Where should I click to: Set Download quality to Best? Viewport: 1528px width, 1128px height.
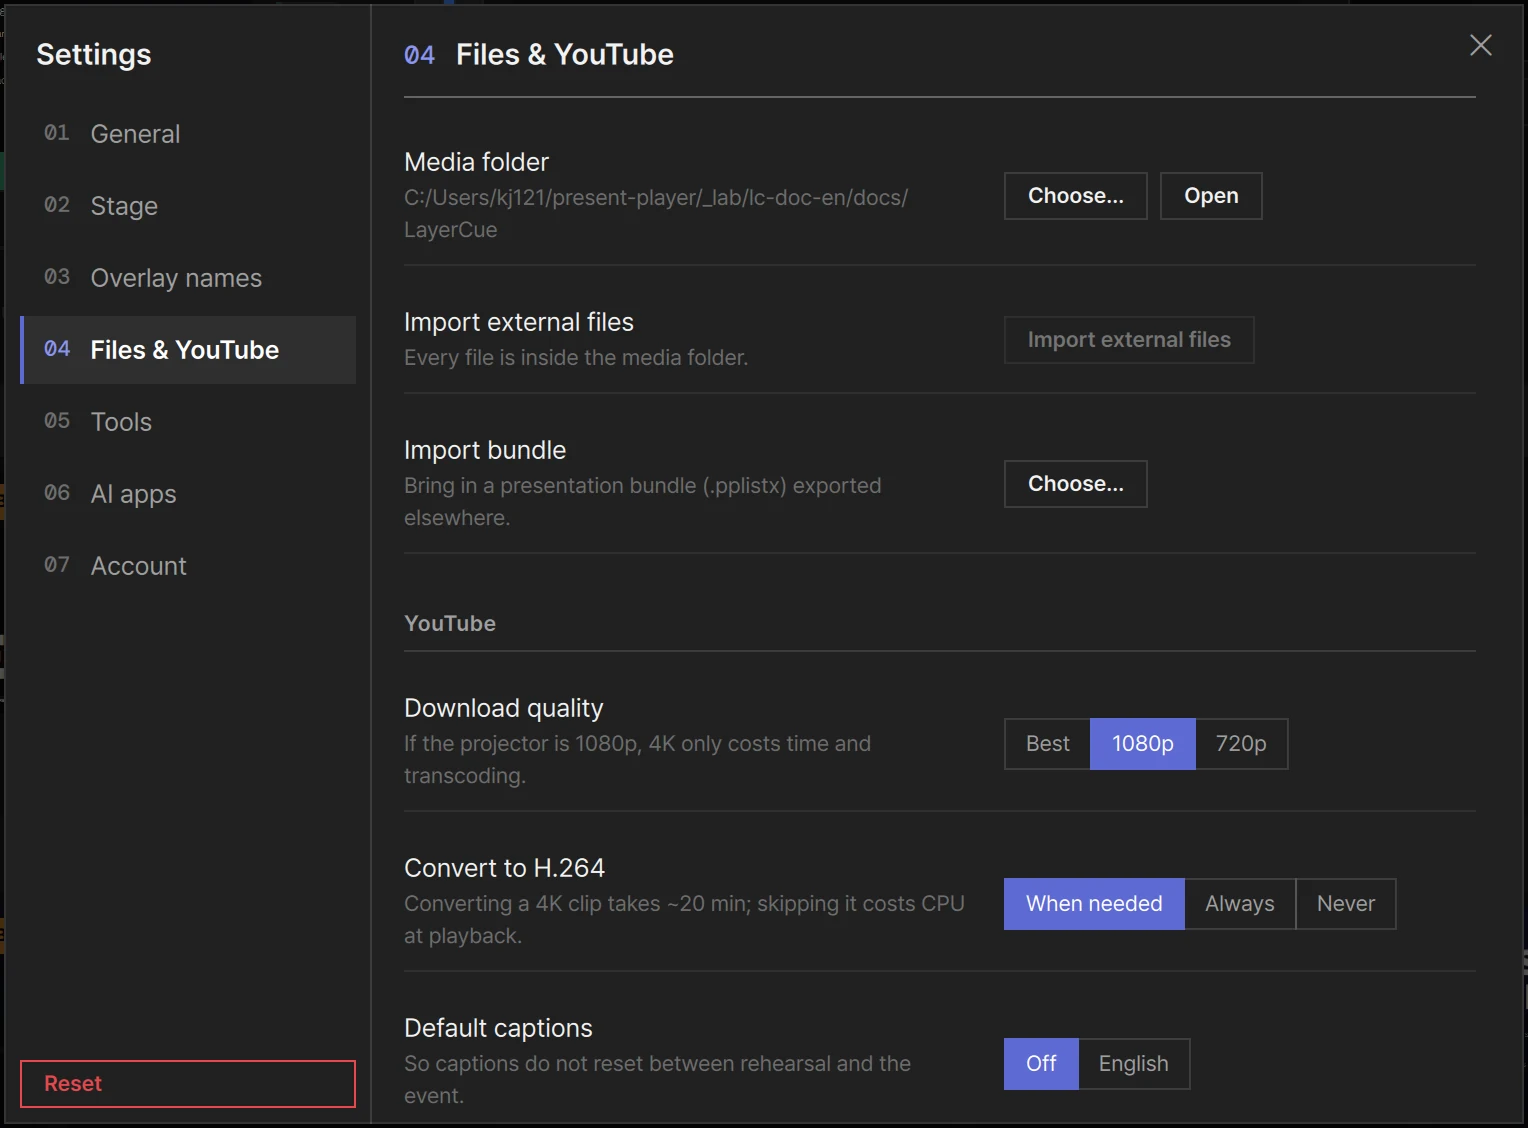pos(1047,744)
